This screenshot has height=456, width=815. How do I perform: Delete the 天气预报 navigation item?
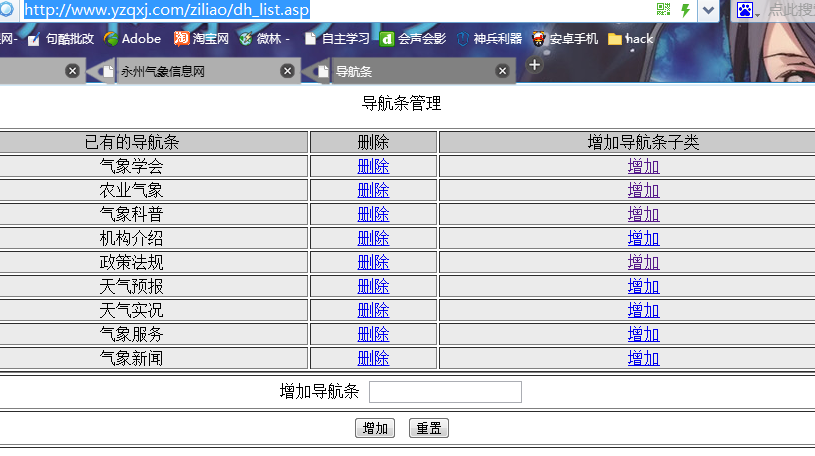coord(373,286)
